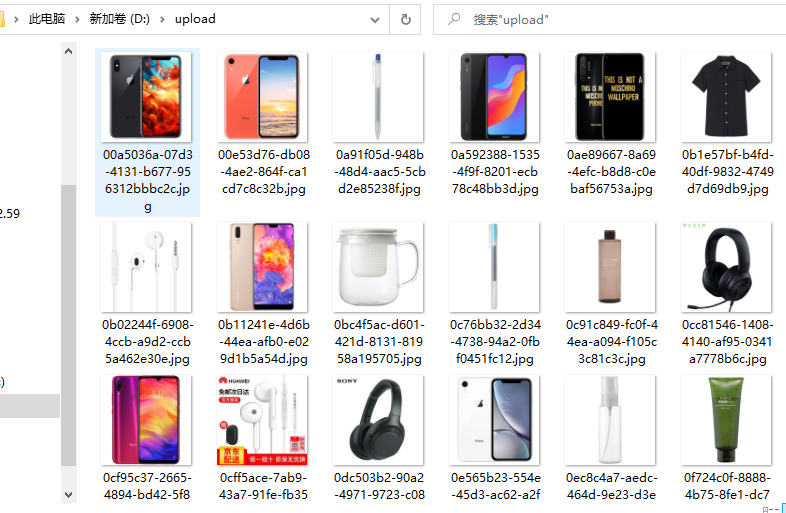Click the navigation pane scroll up arrow
This screenshot has width=786, height=513.
[x=69, y=51]
